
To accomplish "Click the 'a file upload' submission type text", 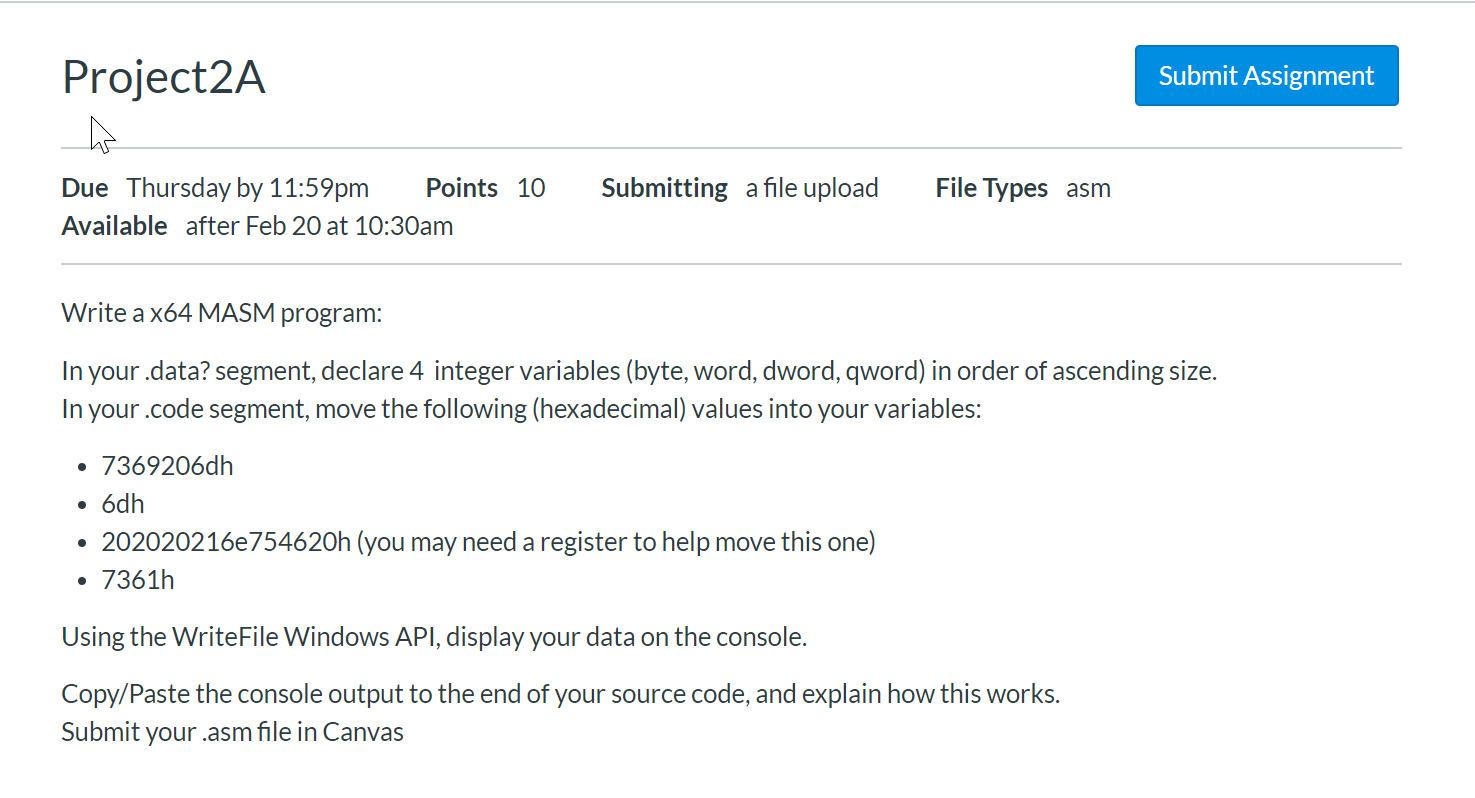I will click(811, 188).
